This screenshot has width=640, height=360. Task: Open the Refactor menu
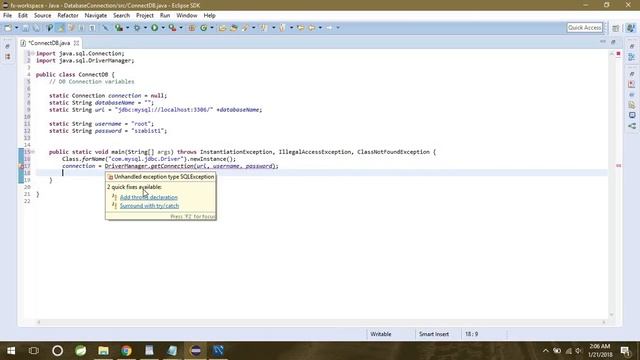coord(68,16)
